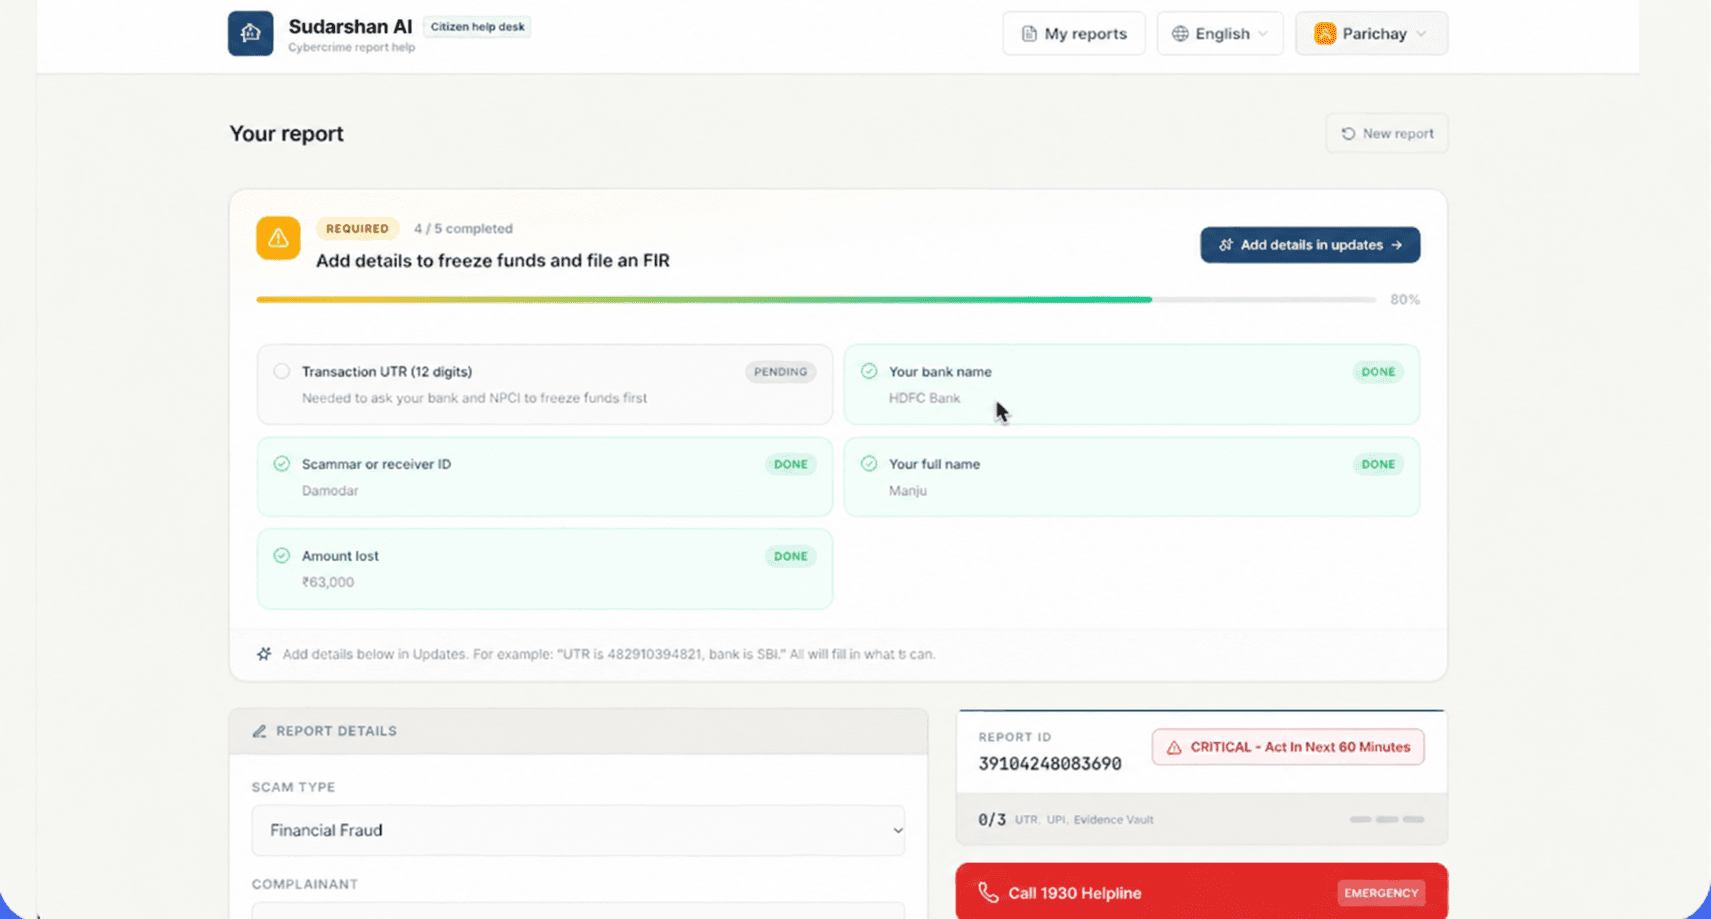Click the 0/3 UTR, UPI, Evidence Vault text
The image size is (1711, 919).
tap(1066, 820)
